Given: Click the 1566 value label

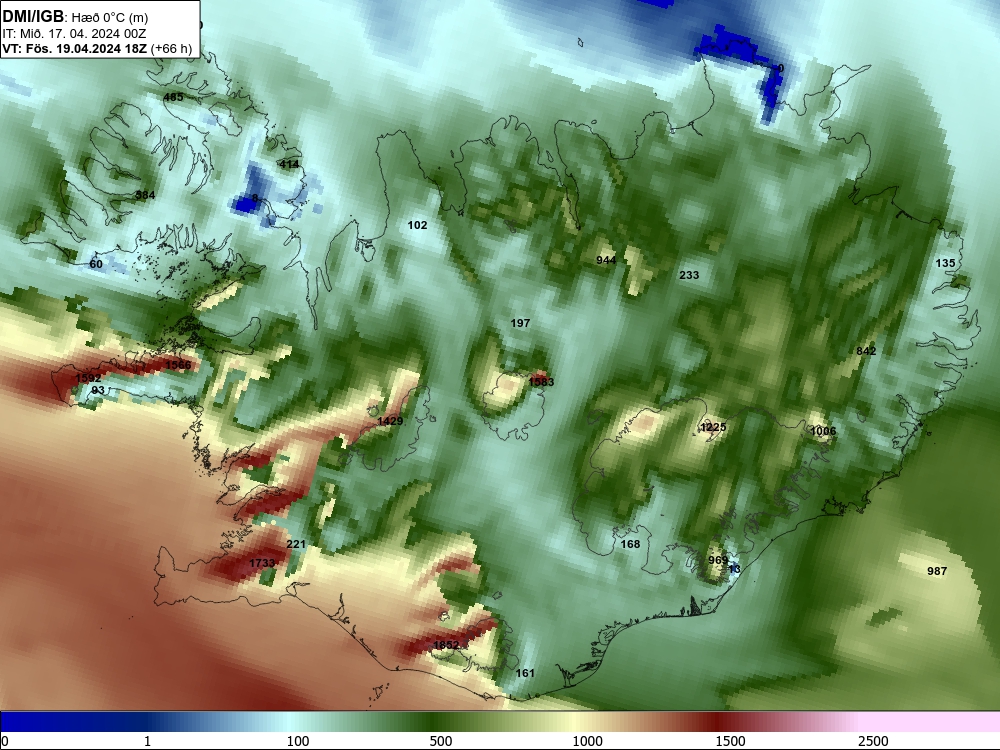Looking at the screenshot, I should (x=178, y=365).
